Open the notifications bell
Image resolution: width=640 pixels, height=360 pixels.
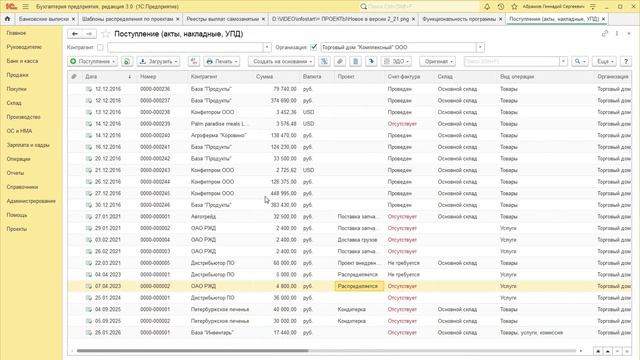point(487,7)
